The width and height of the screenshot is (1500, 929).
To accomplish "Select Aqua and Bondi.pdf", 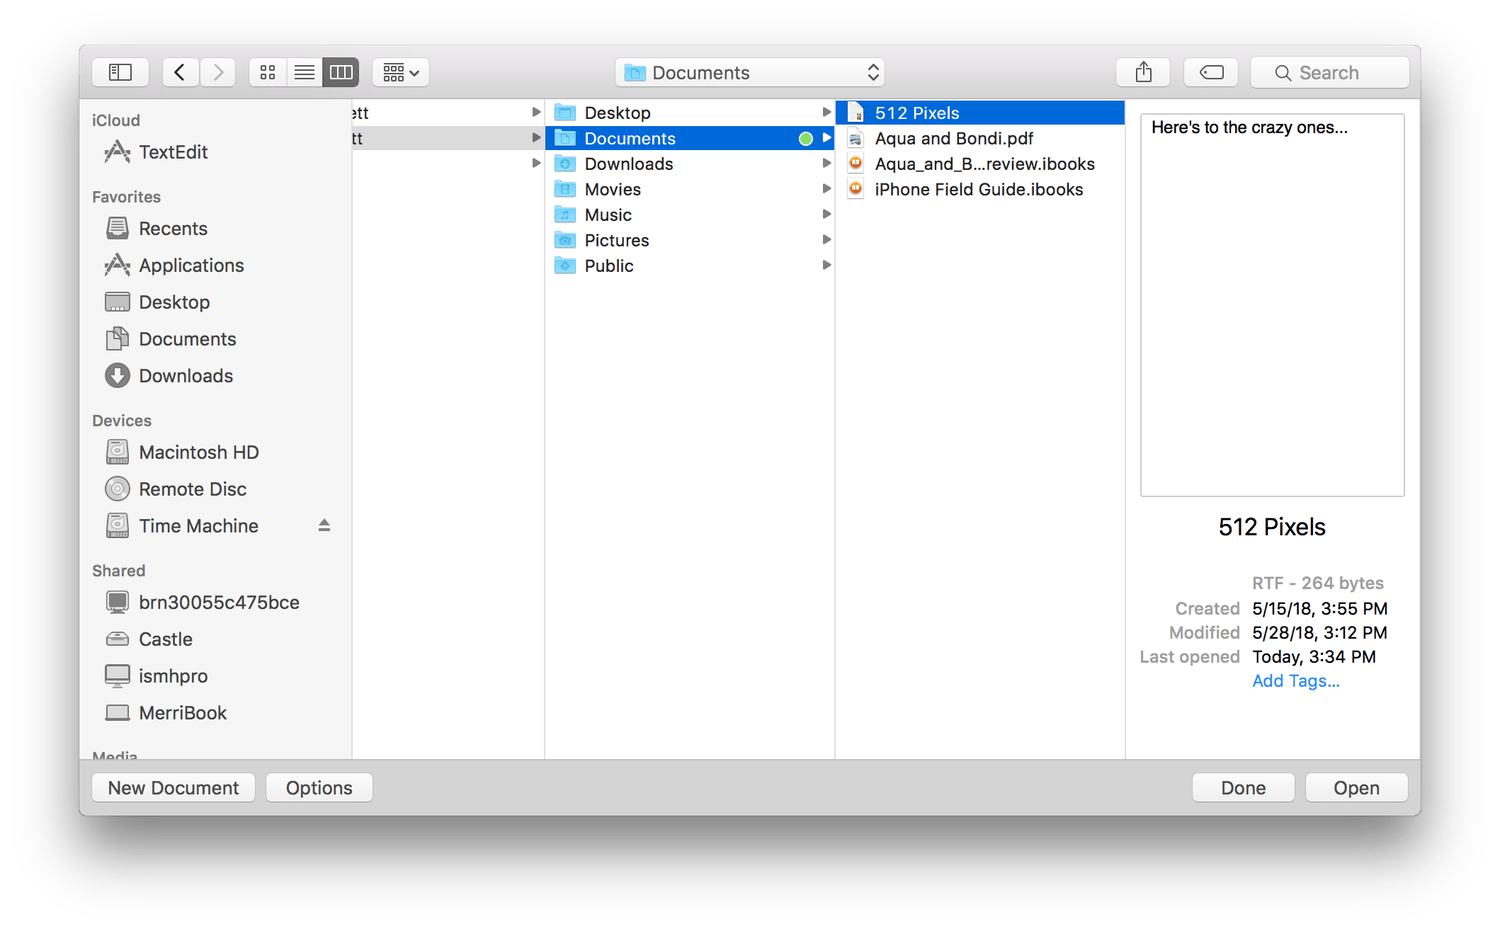I will [x=980, y=138].
